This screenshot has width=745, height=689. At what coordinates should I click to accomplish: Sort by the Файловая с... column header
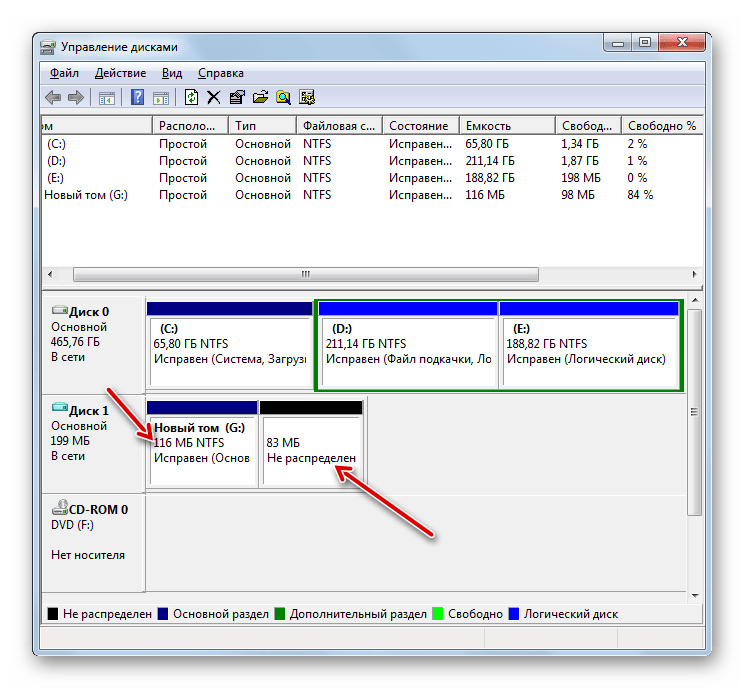[x=339, y=125]
